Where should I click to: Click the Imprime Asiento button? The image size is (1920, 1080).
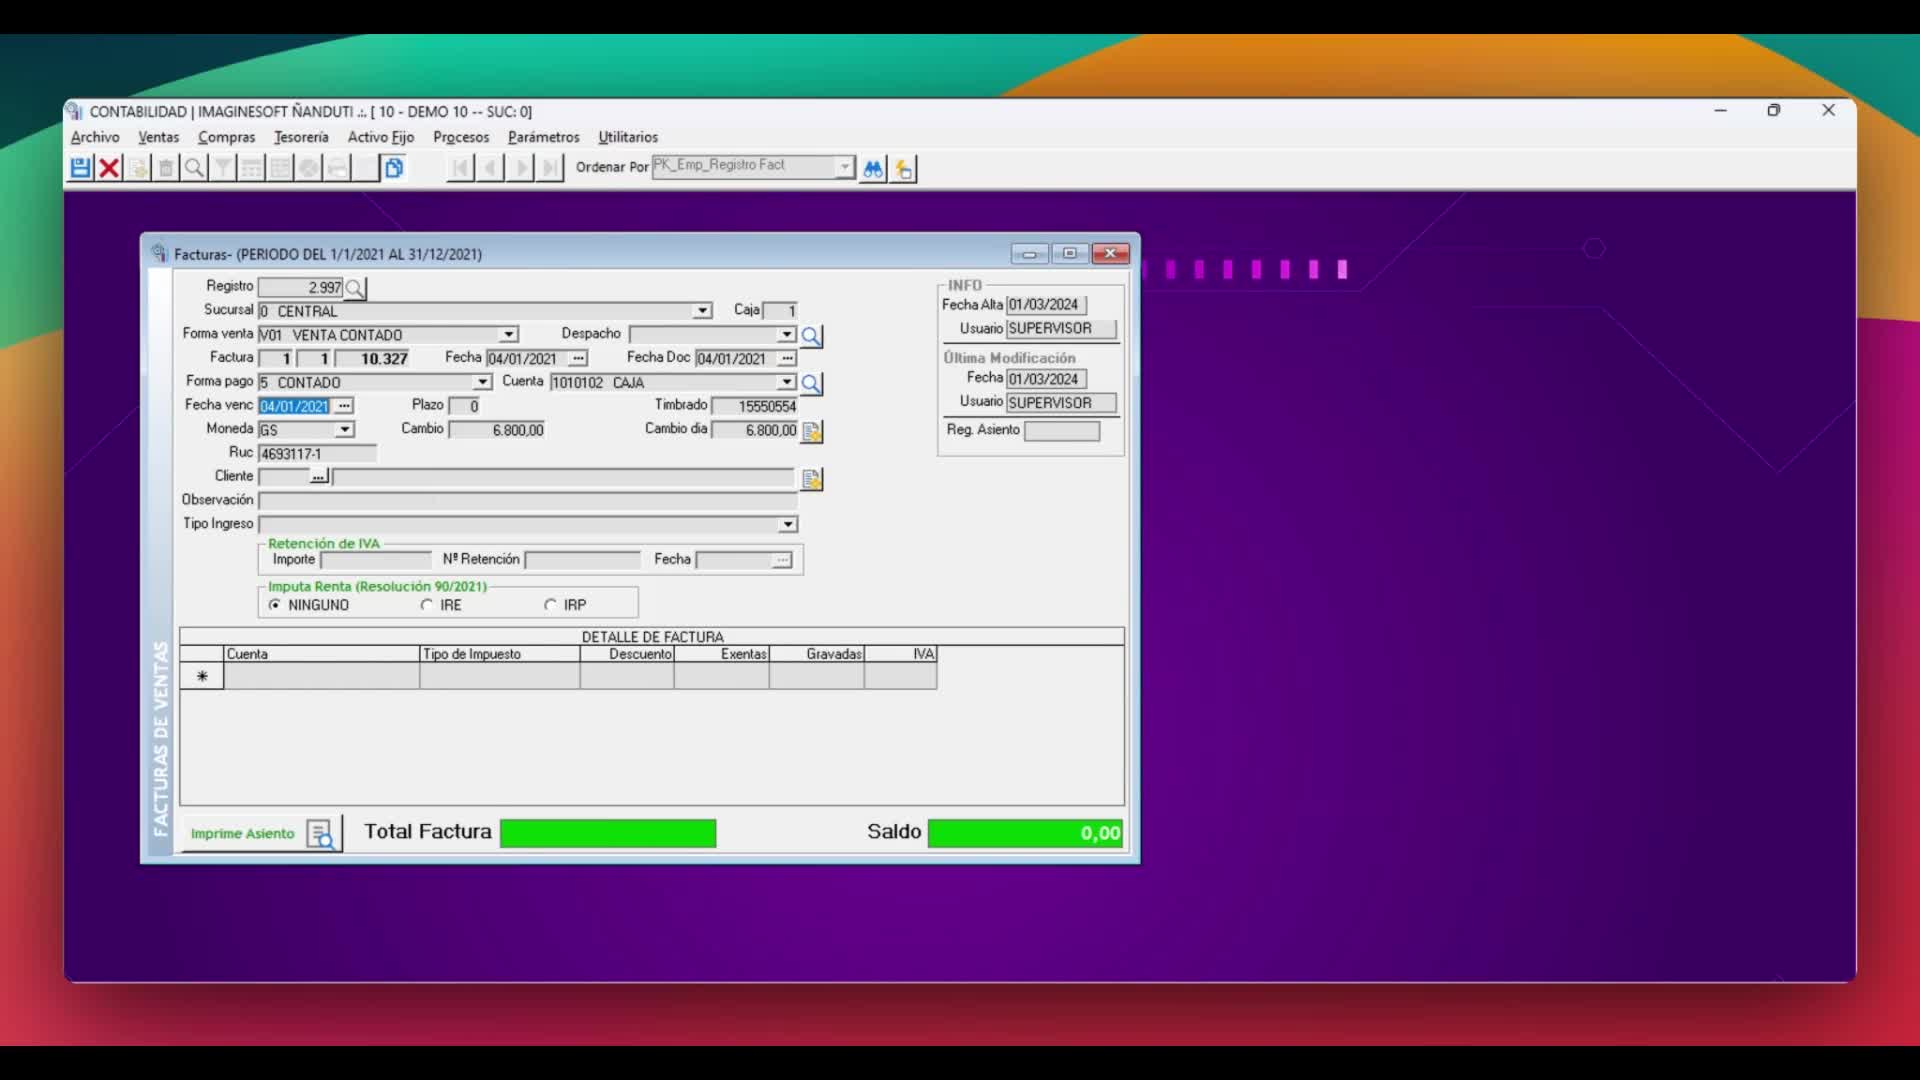coord(243,833)
